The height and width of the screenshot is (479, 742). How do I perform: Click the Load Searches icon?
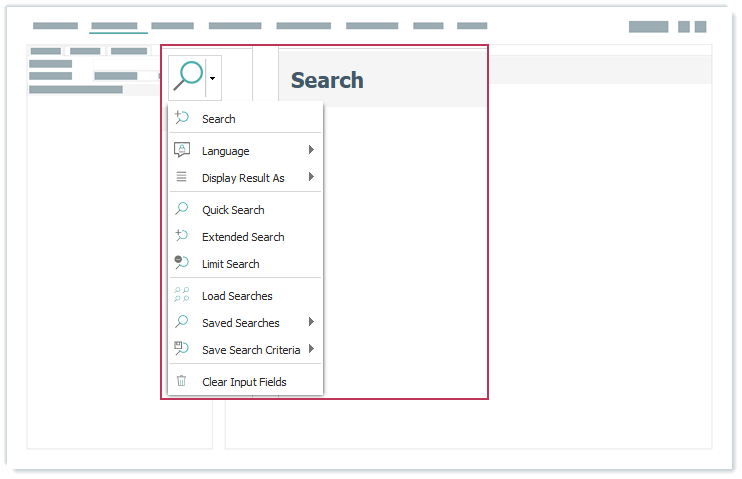tap(182, 295)
